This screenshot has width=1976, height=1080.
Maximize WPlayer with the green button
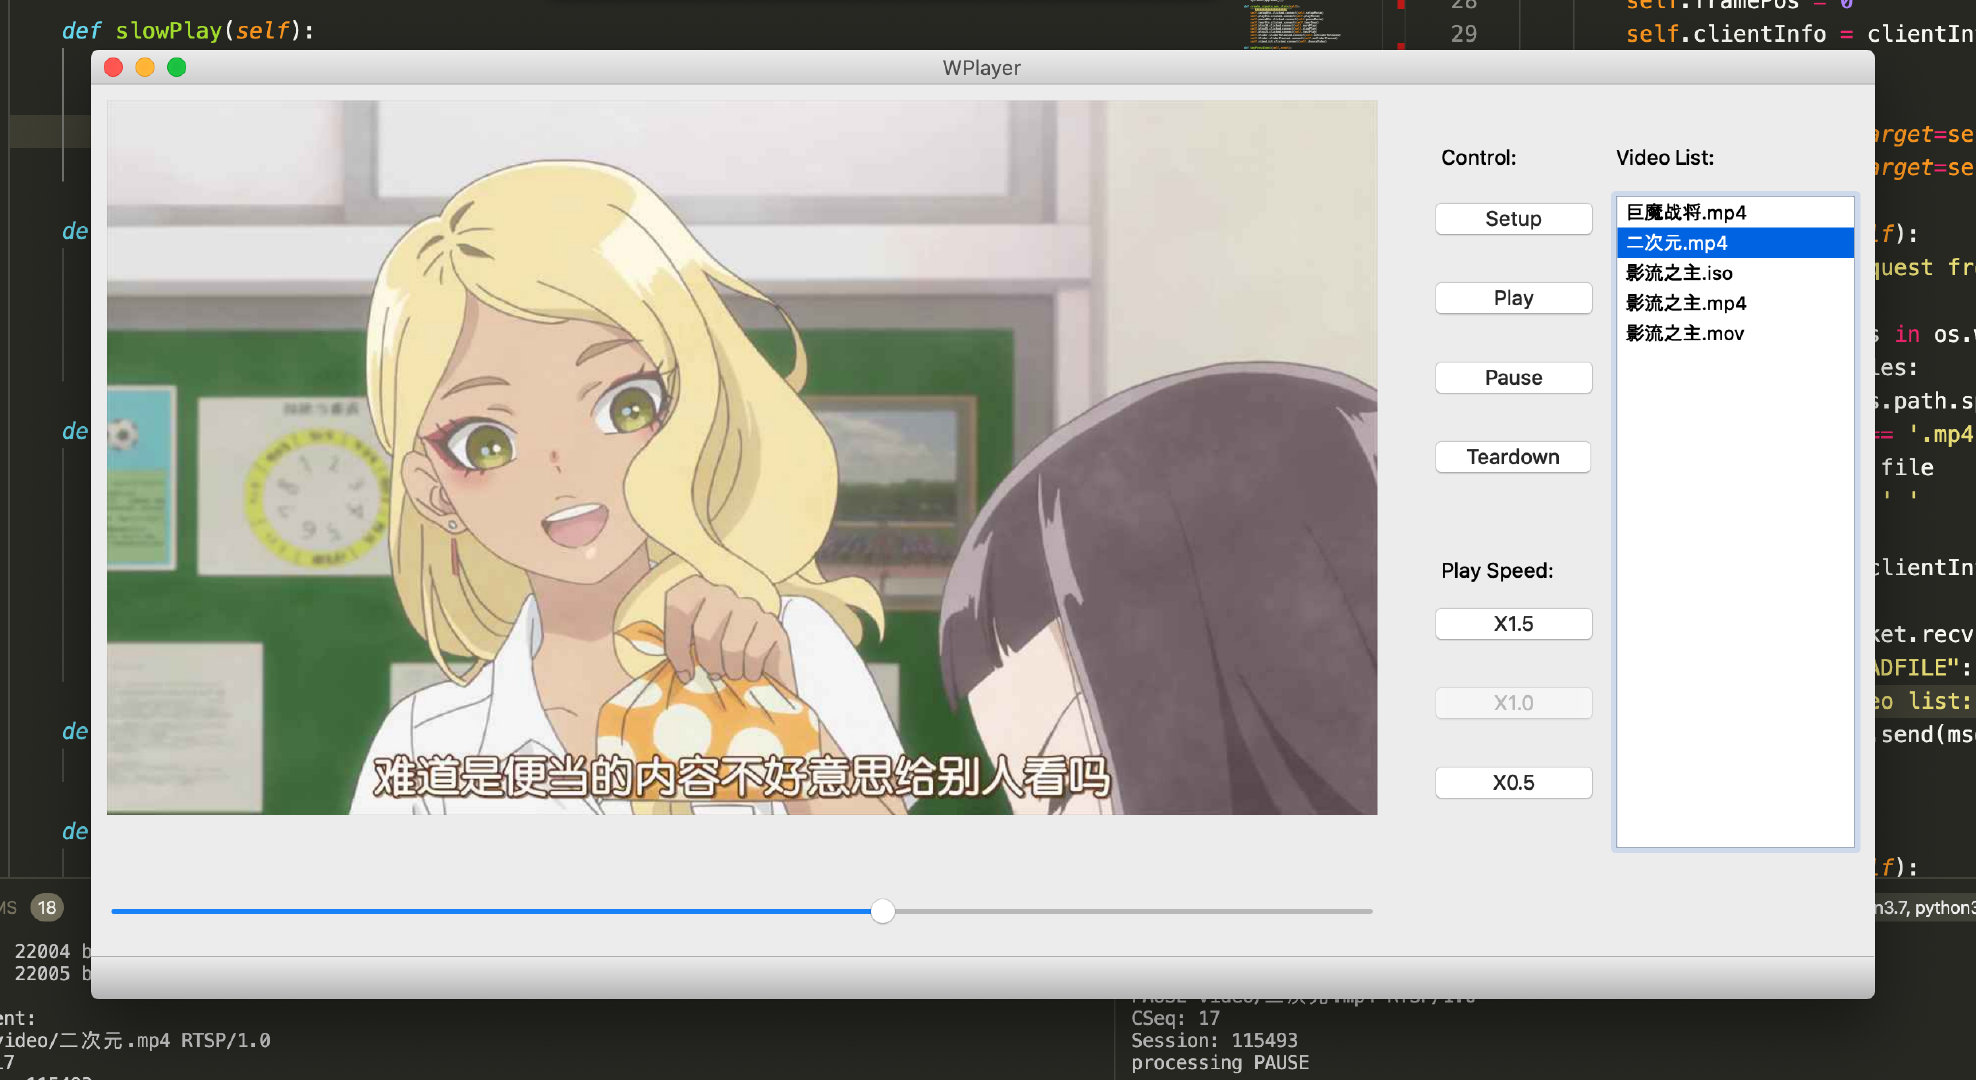point(177,67)
